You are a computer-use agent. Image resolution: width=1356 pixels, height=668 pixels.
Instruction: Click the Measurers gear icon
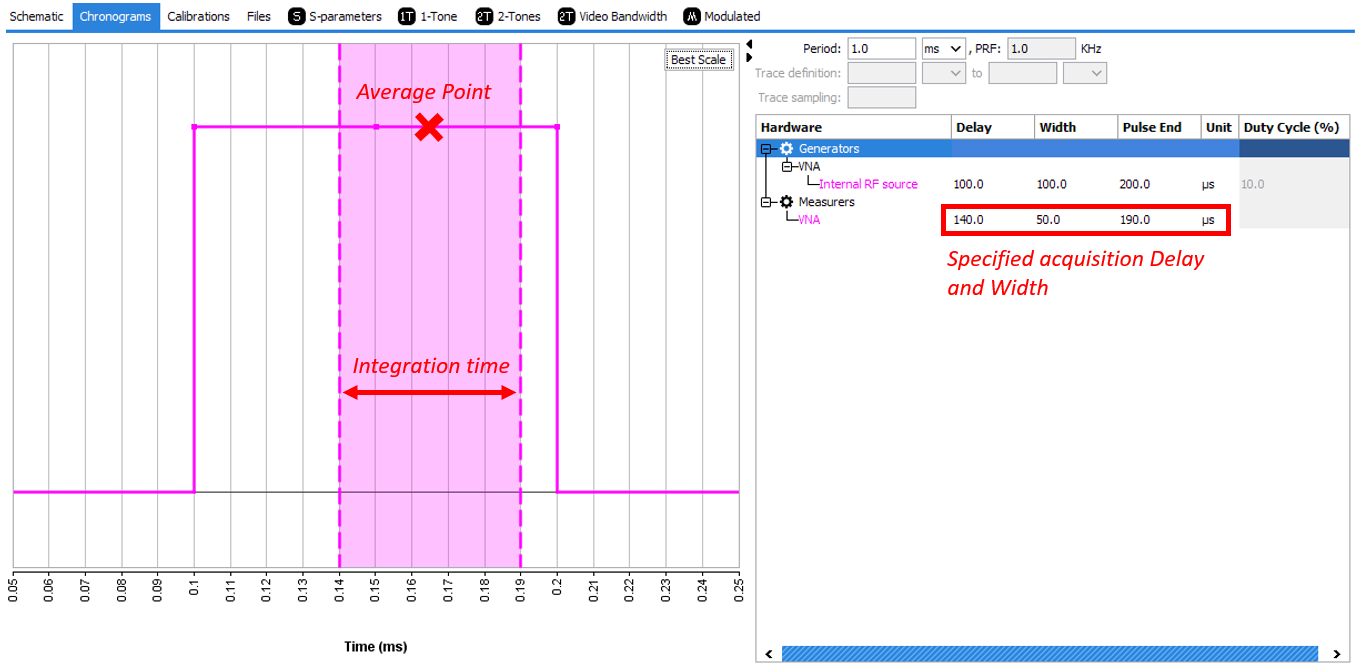(x=787, y=202)
